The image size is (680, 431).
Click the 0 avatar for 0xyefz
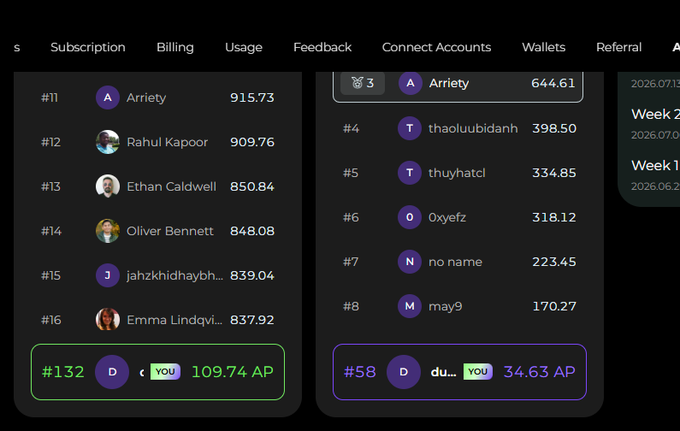click(410, 217)
